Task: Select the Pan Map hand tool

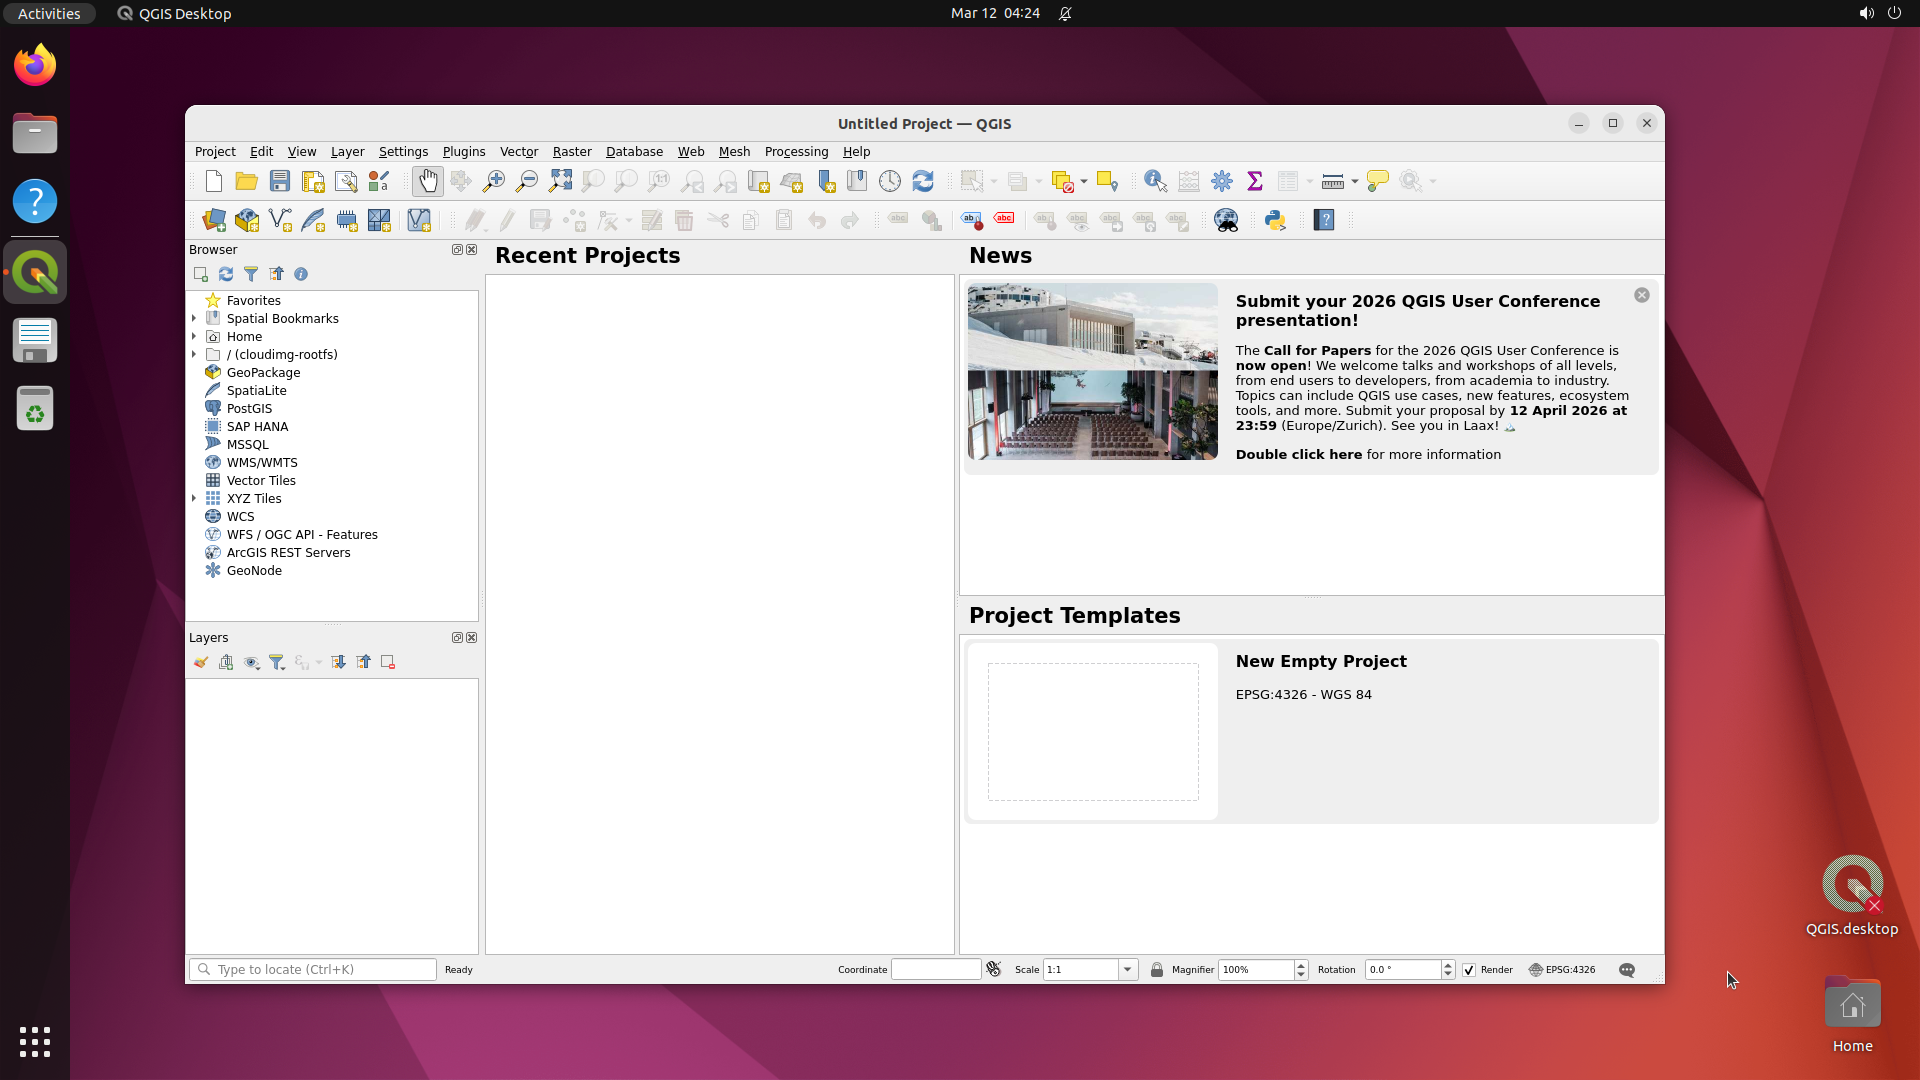Action: point(427,181)
